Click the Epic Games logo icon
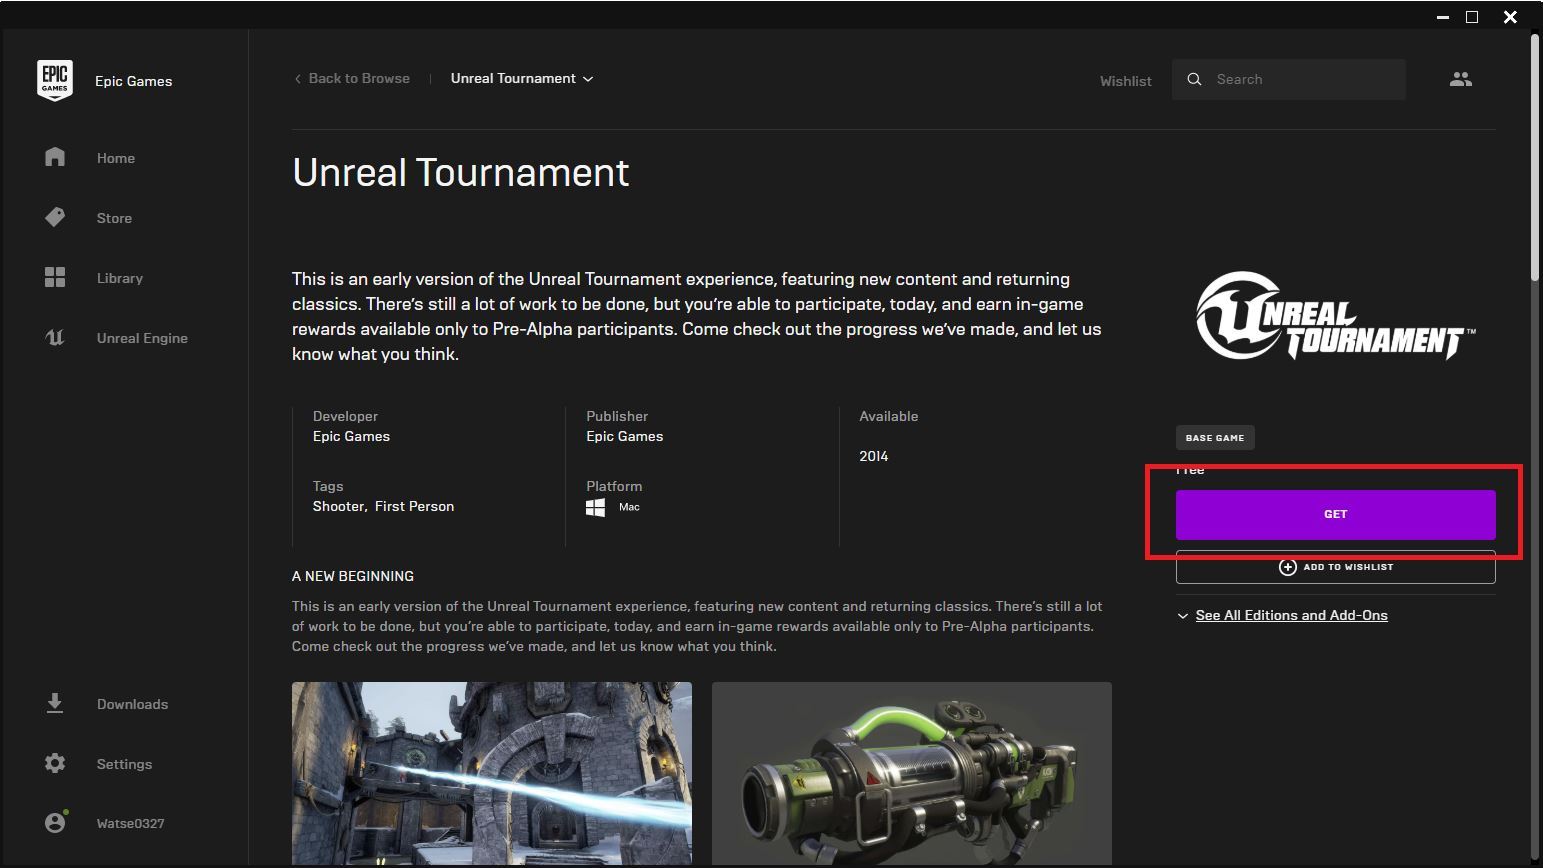 tap(55, 80)
